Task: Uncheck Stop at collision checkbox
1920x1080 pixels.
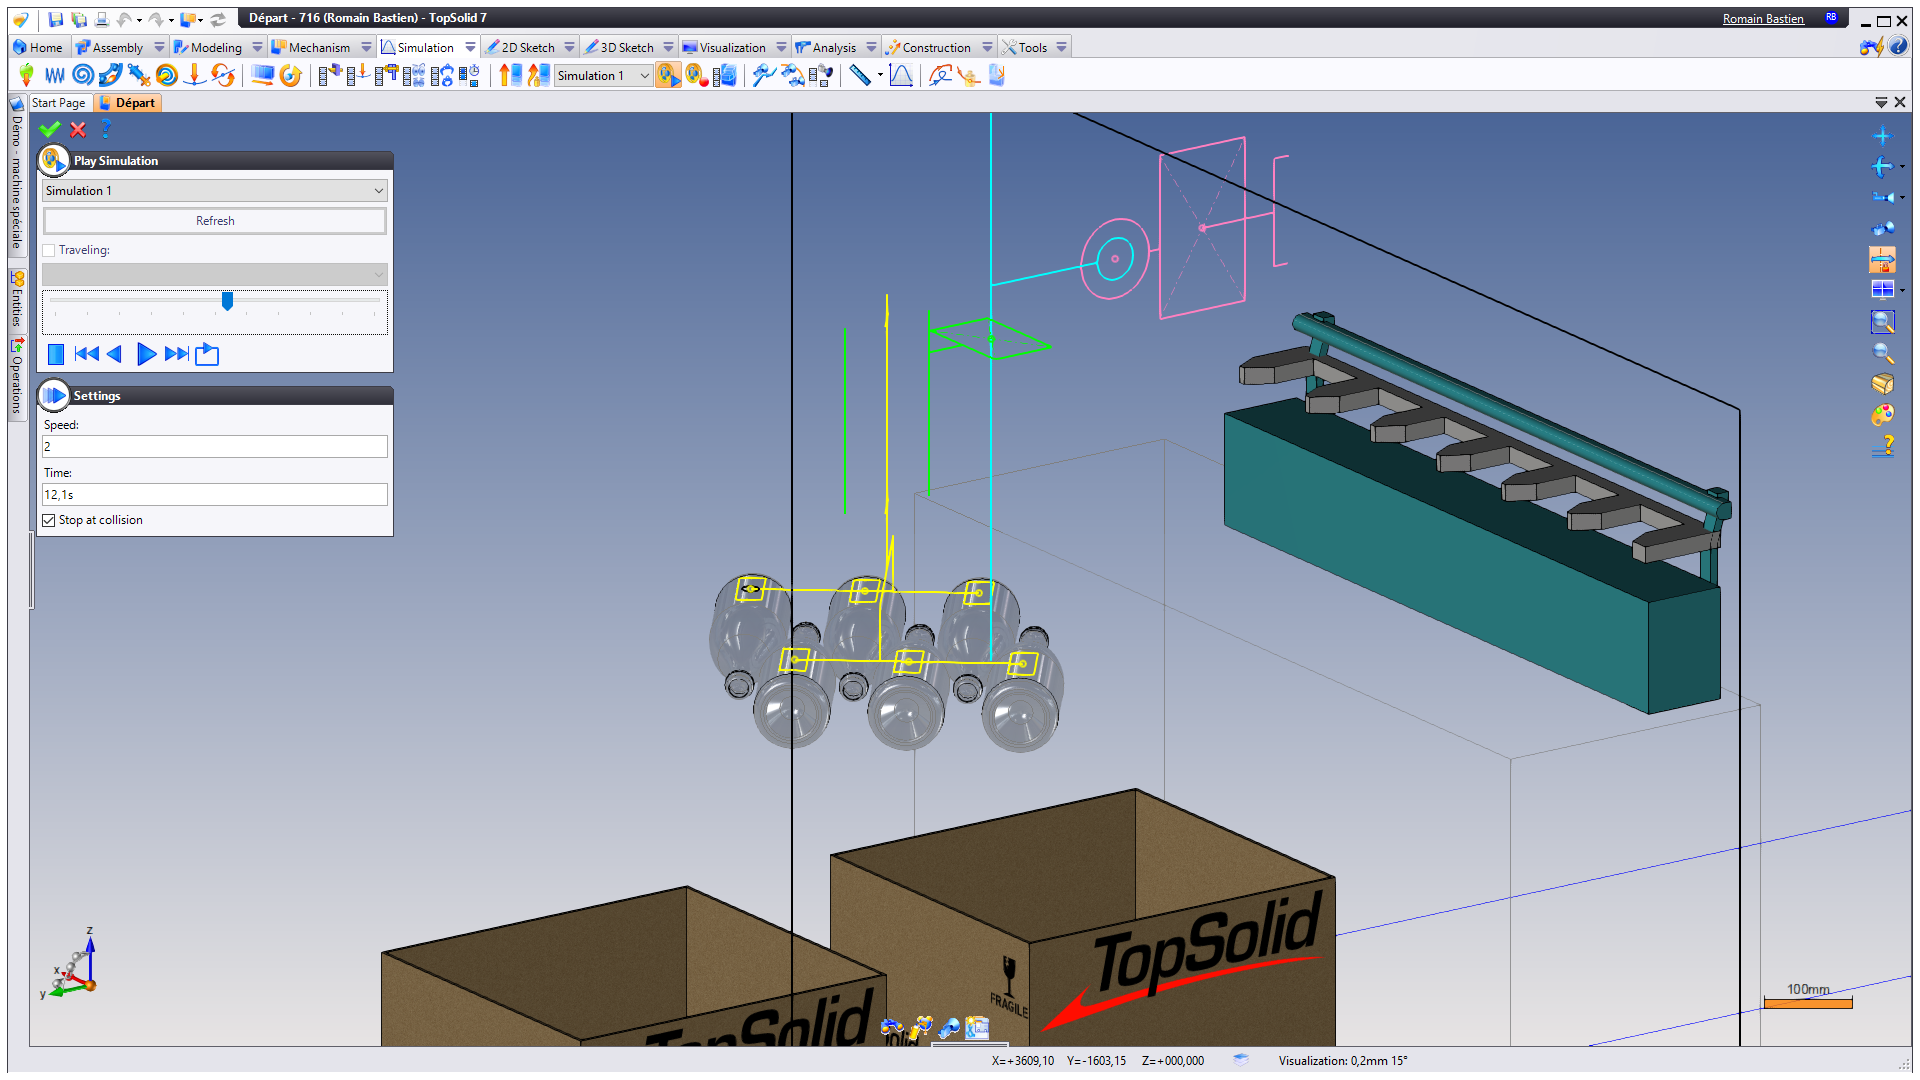Action: [49, 520]
